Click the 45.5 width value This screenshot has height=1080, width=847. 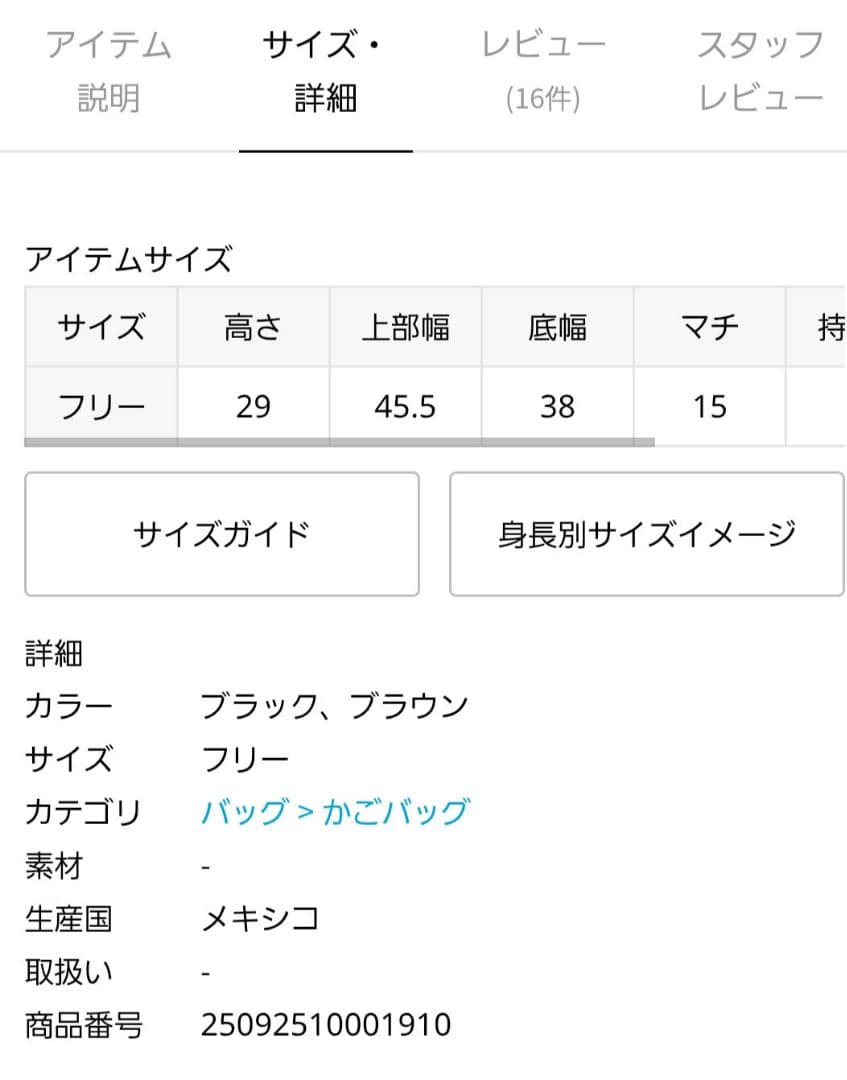(x=405, y=405)
